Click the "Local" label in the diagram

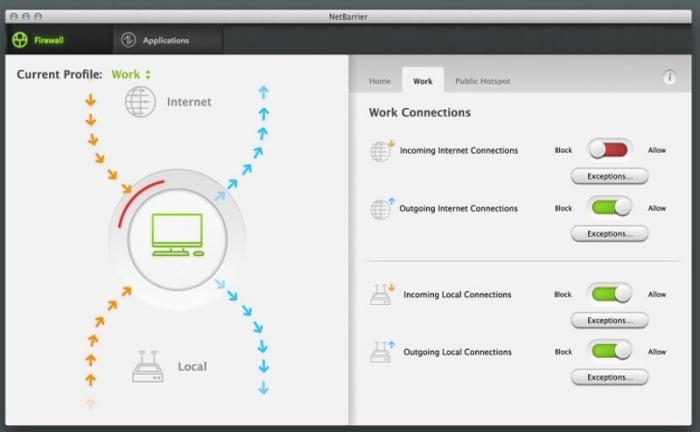pos(192,366)
